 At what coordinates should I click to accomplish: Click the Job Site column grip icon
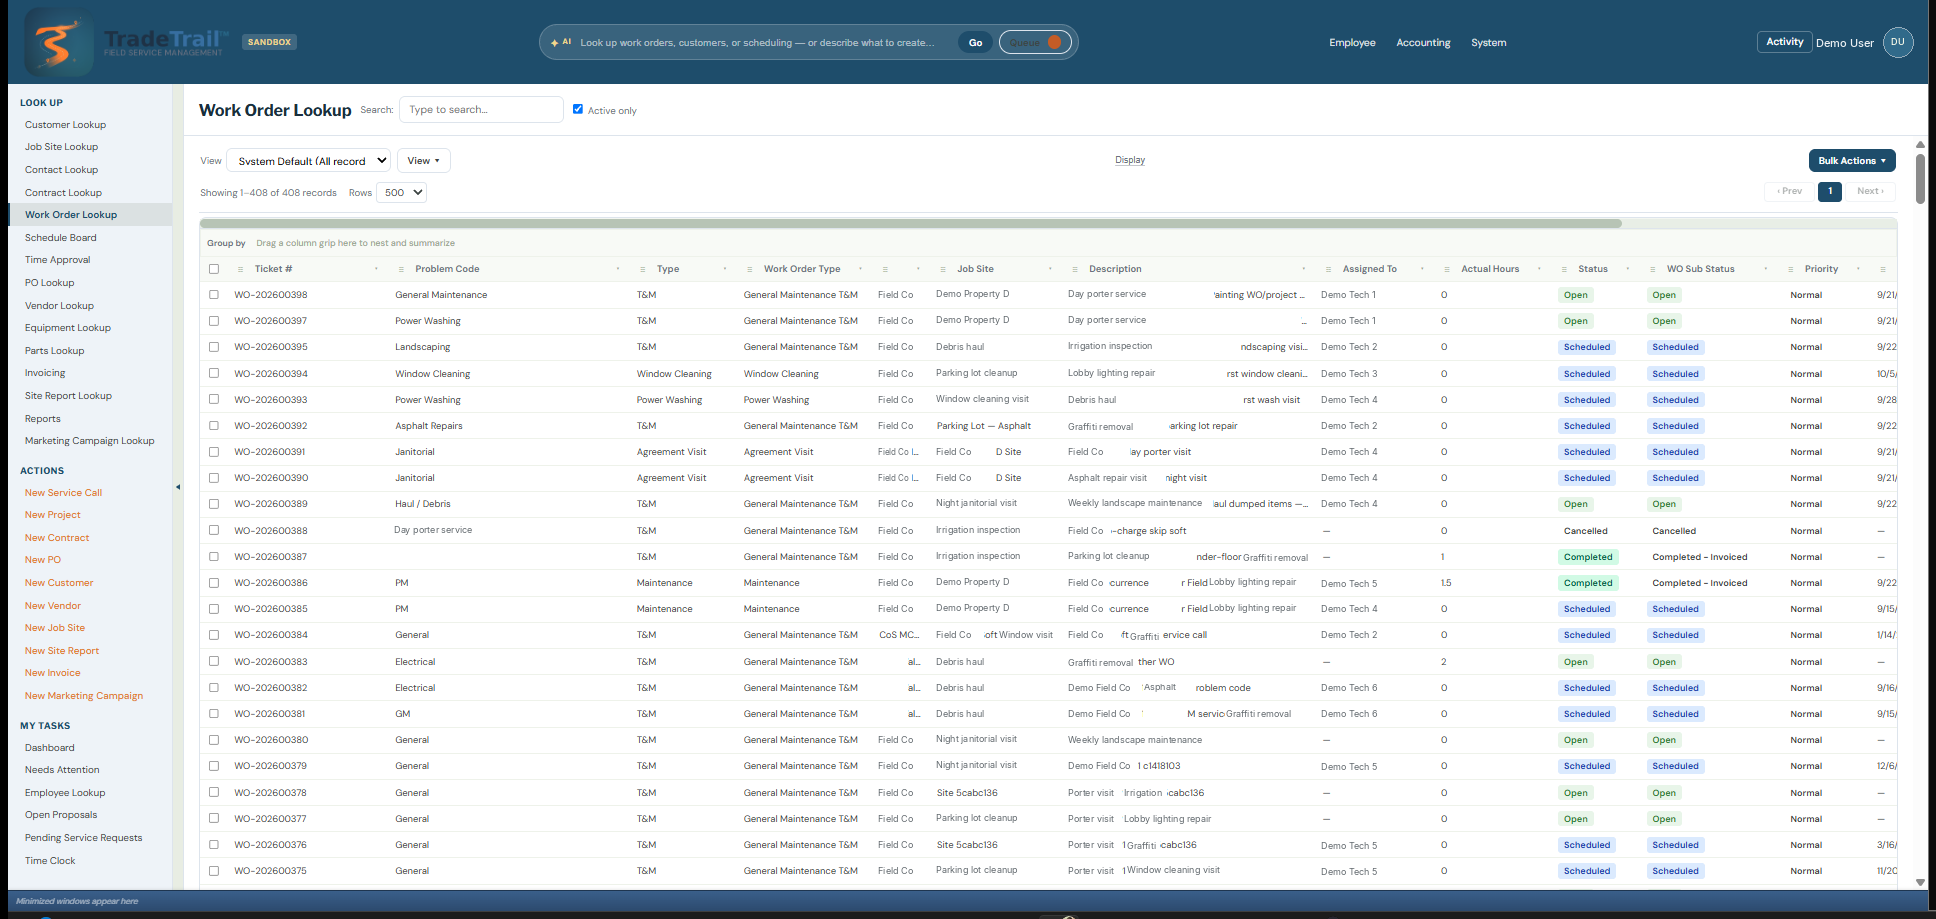tap(943, 269)
